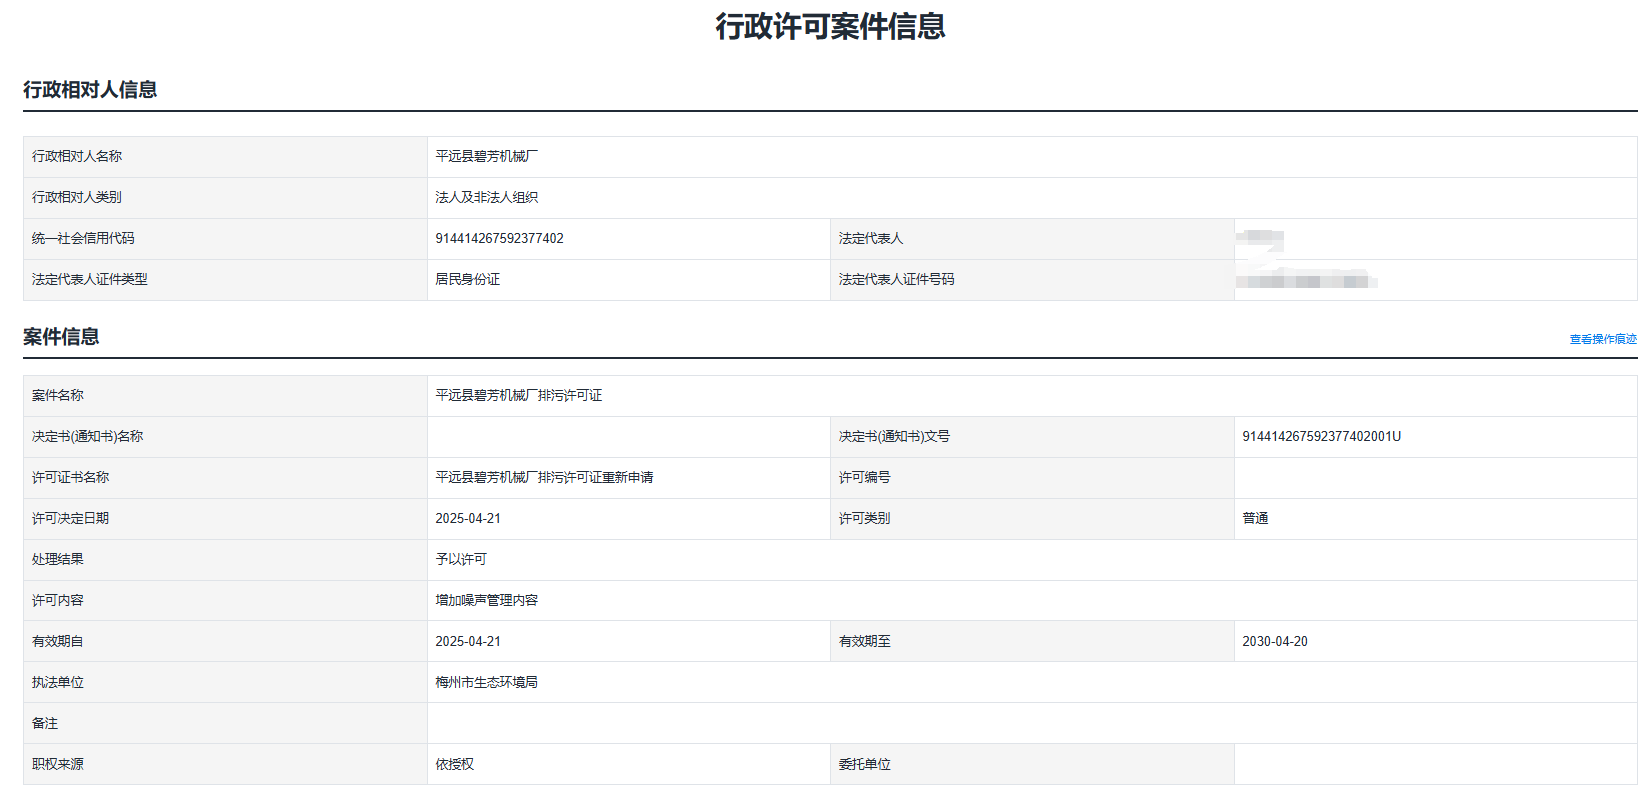Select the 增加噪声管理内容 cell
The image size is (1648, 791).
[x=486, y=601]
